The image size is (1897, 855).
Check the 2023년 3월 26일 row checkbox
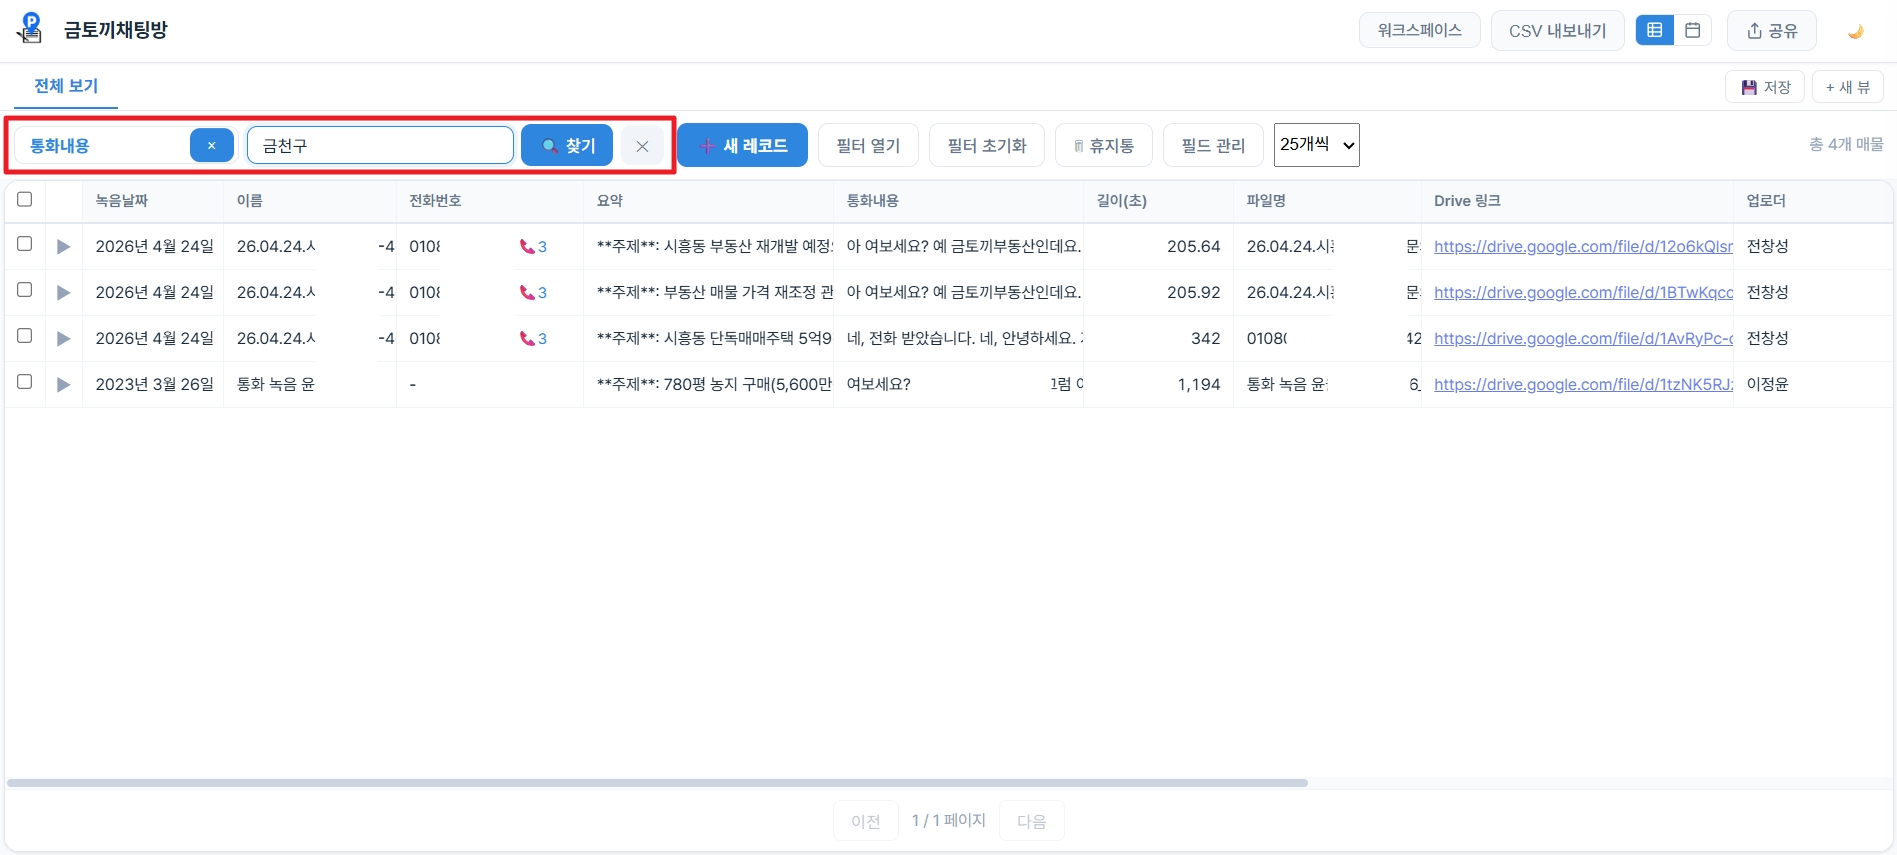[x=25, y=382]
